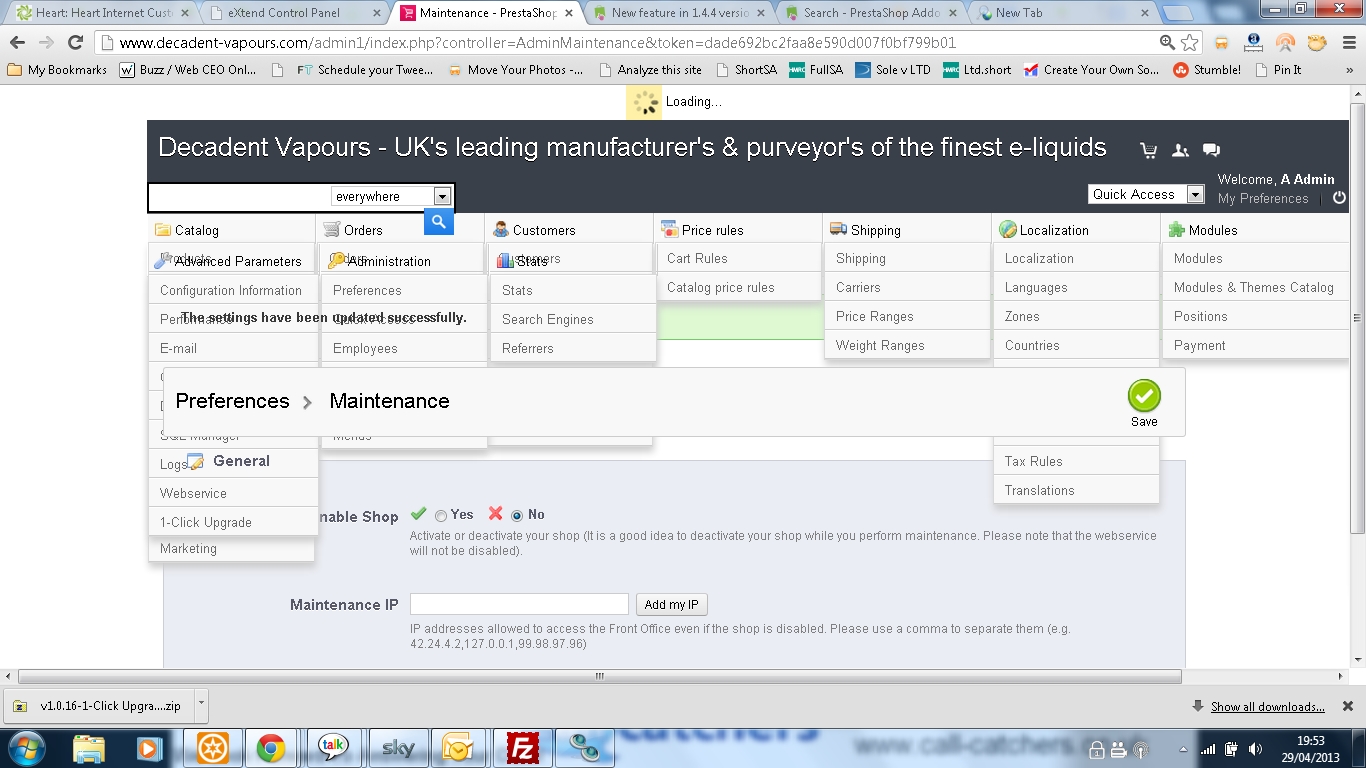Click the blue search magnifier button
The image size is (1366, 768).
[439, 222]
